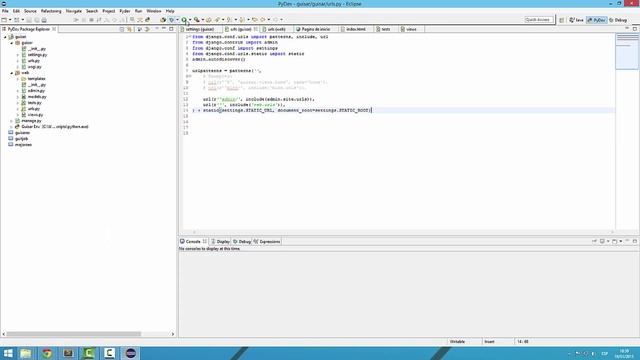Open the Run menu
Viewport: 640px width, 360px height.
coord(138,11)
